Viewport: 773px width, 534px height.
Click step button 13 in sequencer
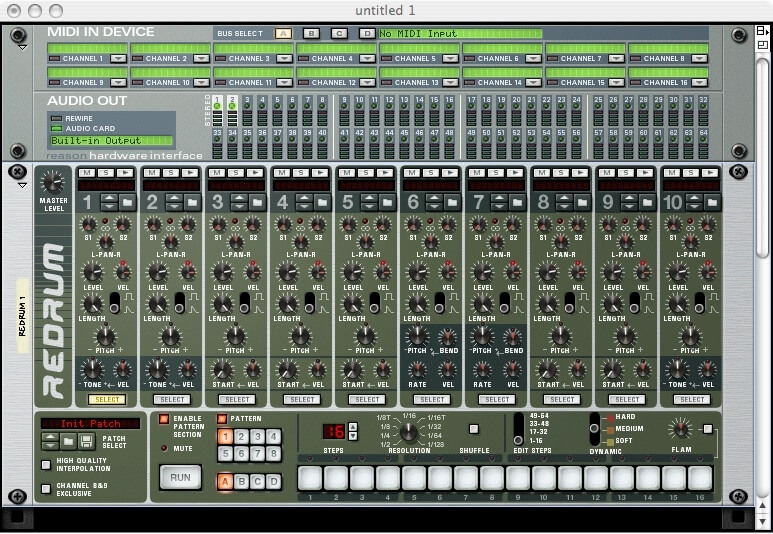(622, 478)
